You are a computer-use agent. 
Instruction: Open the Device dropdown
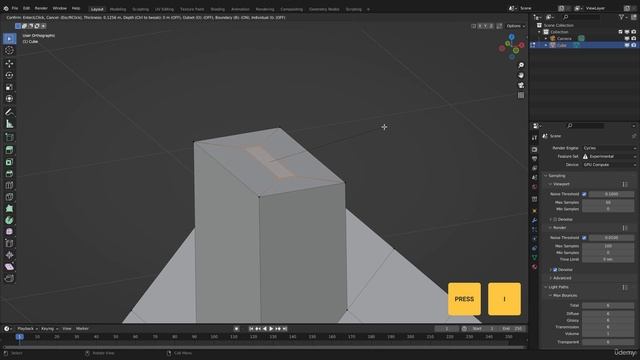(x=609, y=164)
